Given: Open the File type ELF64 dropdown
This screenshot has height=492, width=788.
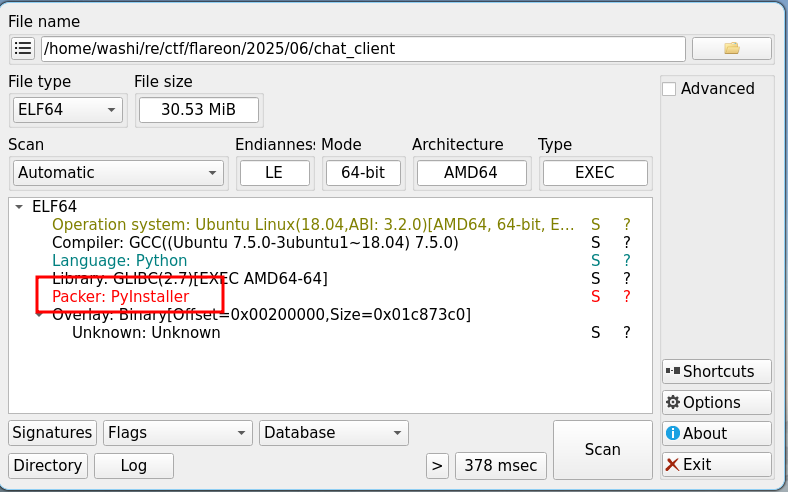Looking at the screenshot, I should pos(68,109).
